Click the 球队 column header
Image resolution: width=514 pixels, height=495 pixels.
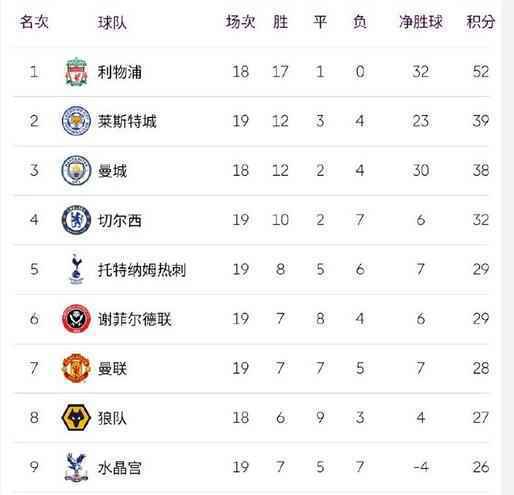[112, 23]
